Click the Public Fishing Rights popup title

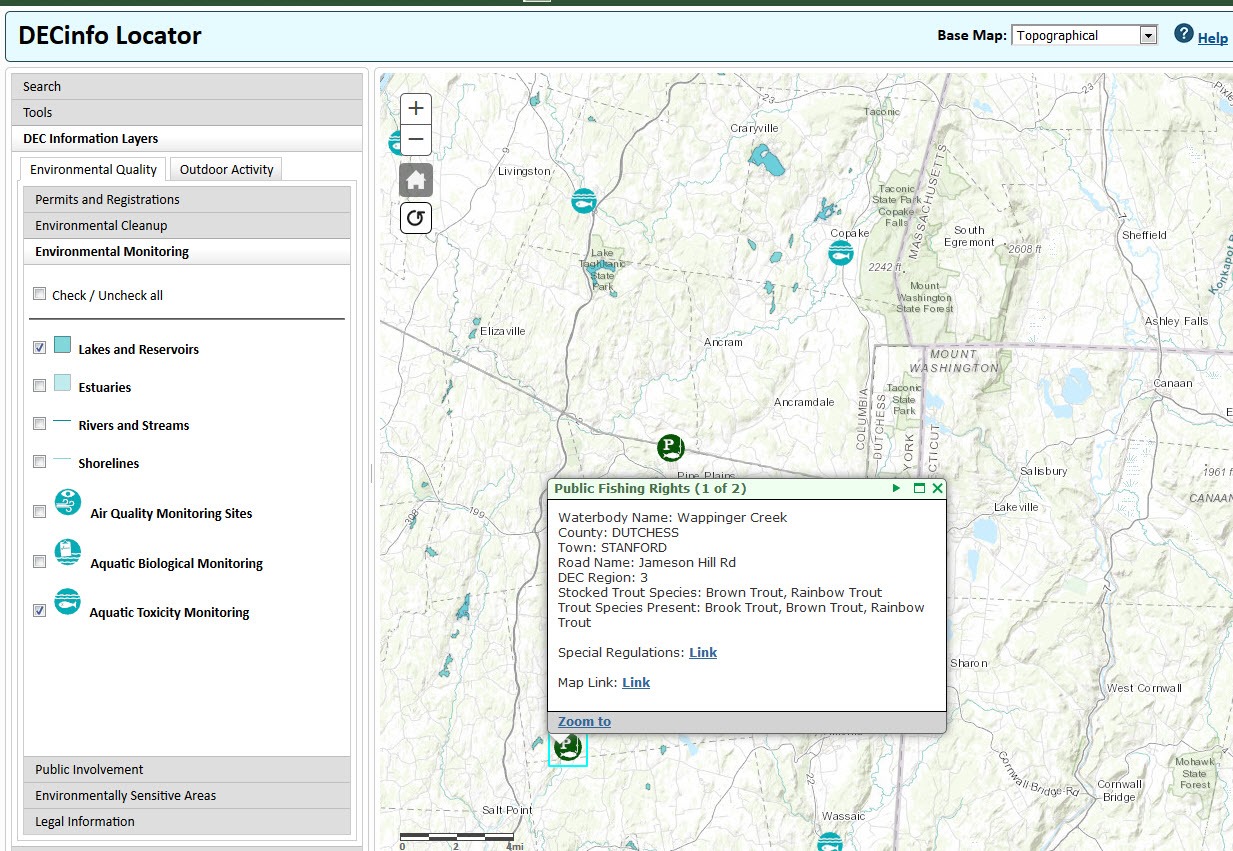(x=650, y=488)
